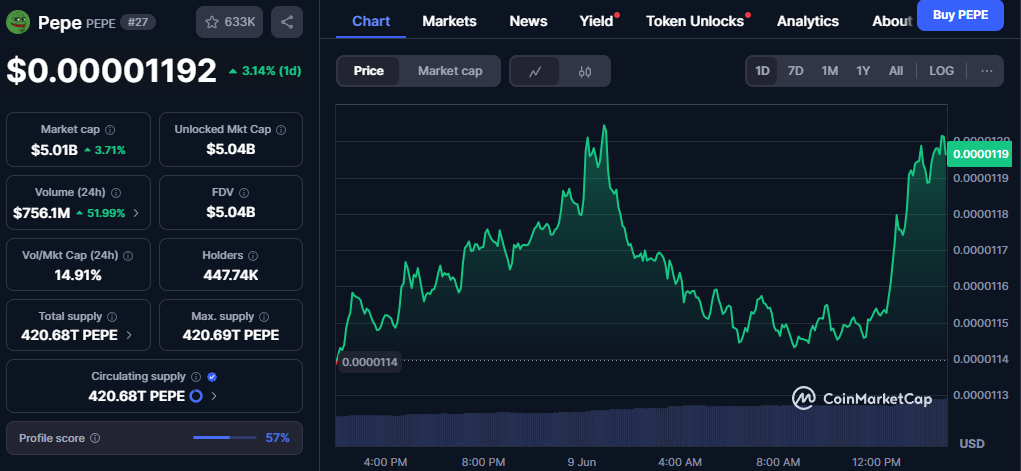Click the 3.14% (1d) change indicator
This screenshot has width=1021, height=471.
tap(265, 71)
